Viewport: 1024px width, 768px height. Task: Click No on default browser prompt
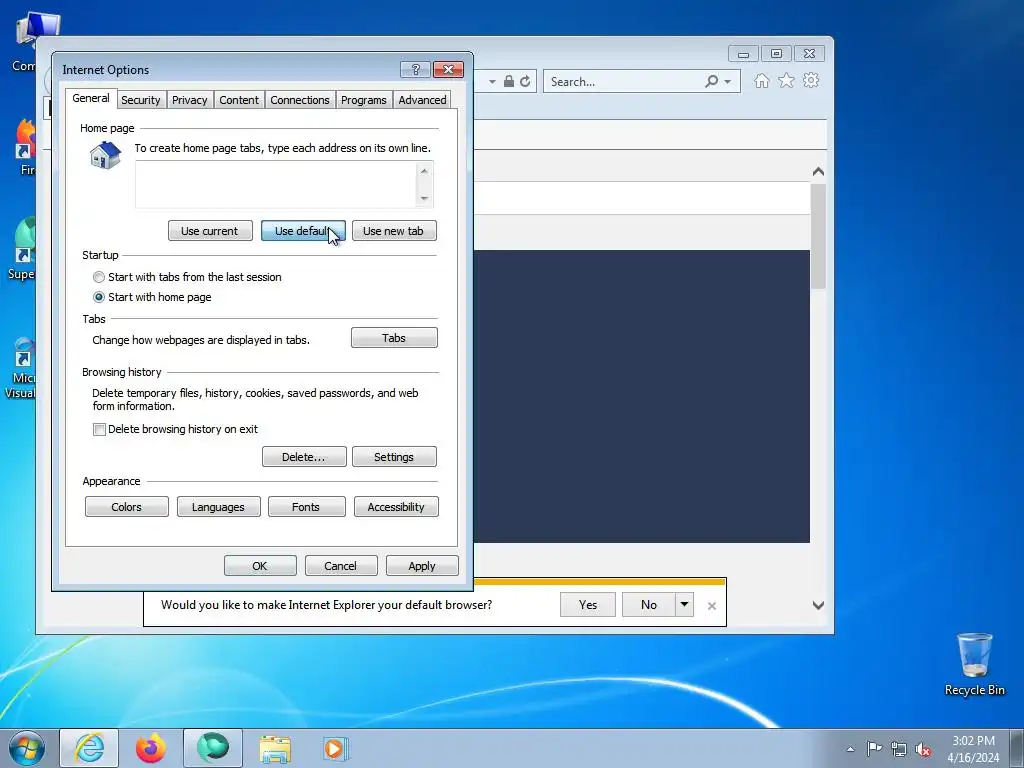click(648, 605)
